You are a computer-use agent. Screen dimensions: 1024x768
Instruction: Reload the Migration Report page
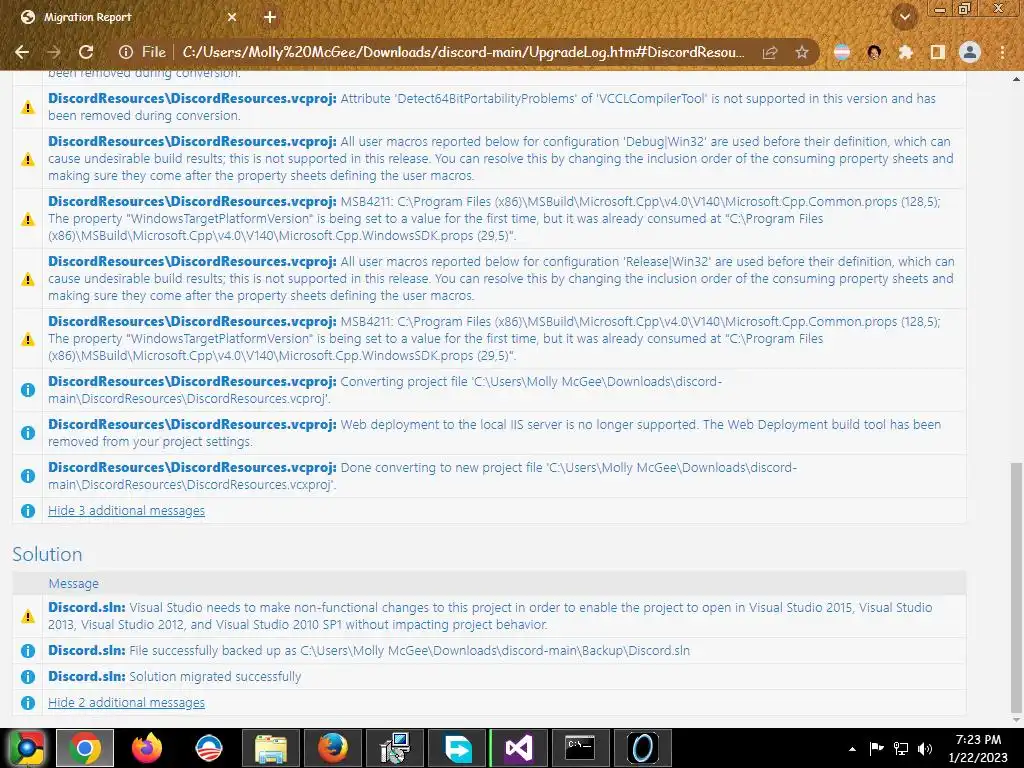(86, 52)
